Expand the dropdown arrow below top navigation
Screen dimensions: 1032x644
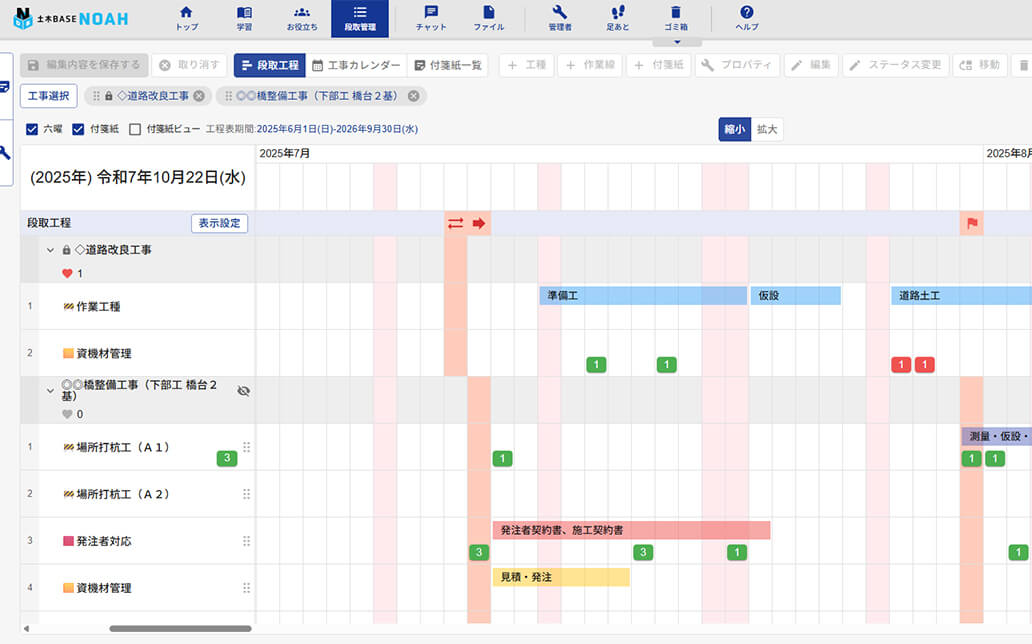click(677, 43)
